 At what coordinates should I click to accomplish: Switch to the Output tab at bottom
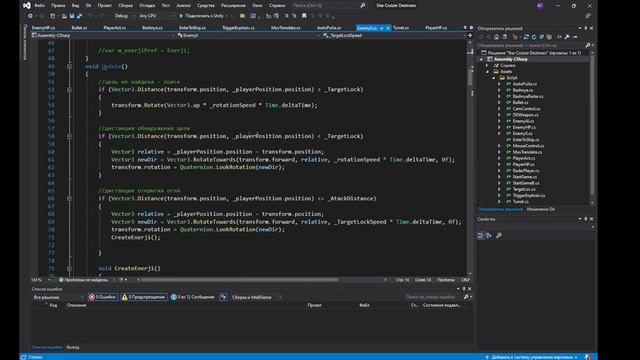click(73, 347)
